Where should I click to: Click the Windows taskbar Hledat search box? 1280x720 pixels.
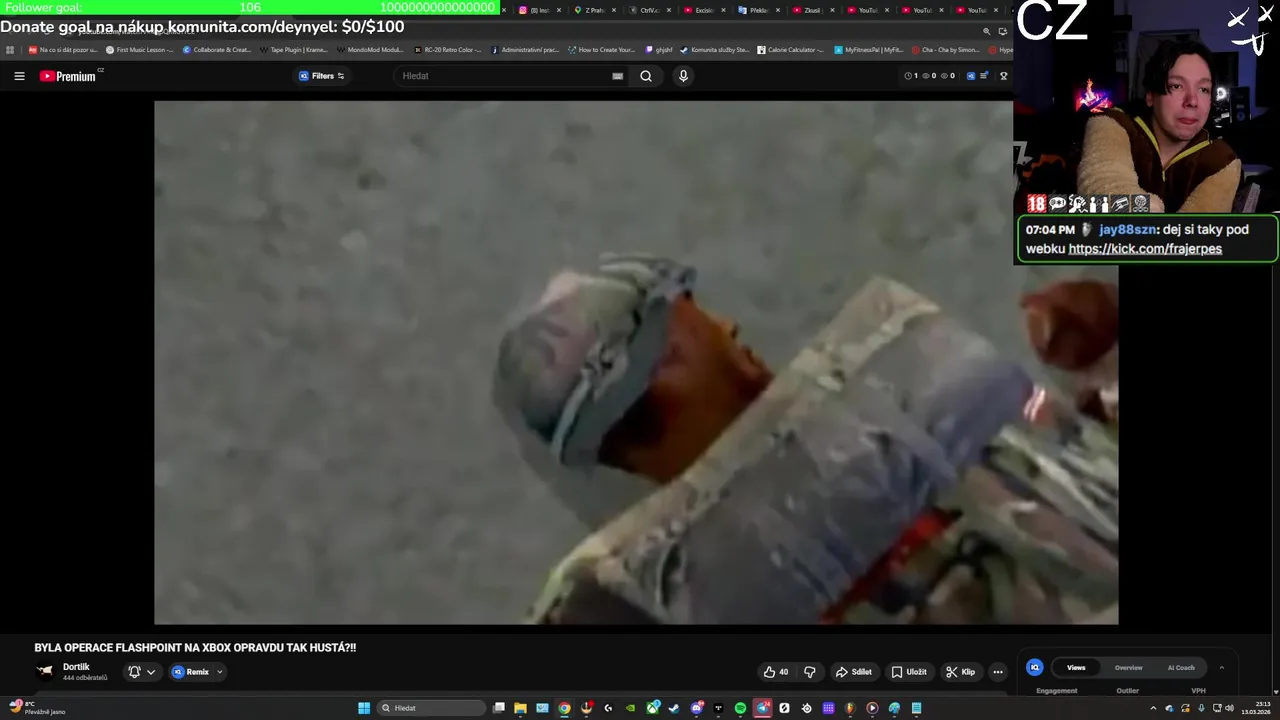coord(432,708)
